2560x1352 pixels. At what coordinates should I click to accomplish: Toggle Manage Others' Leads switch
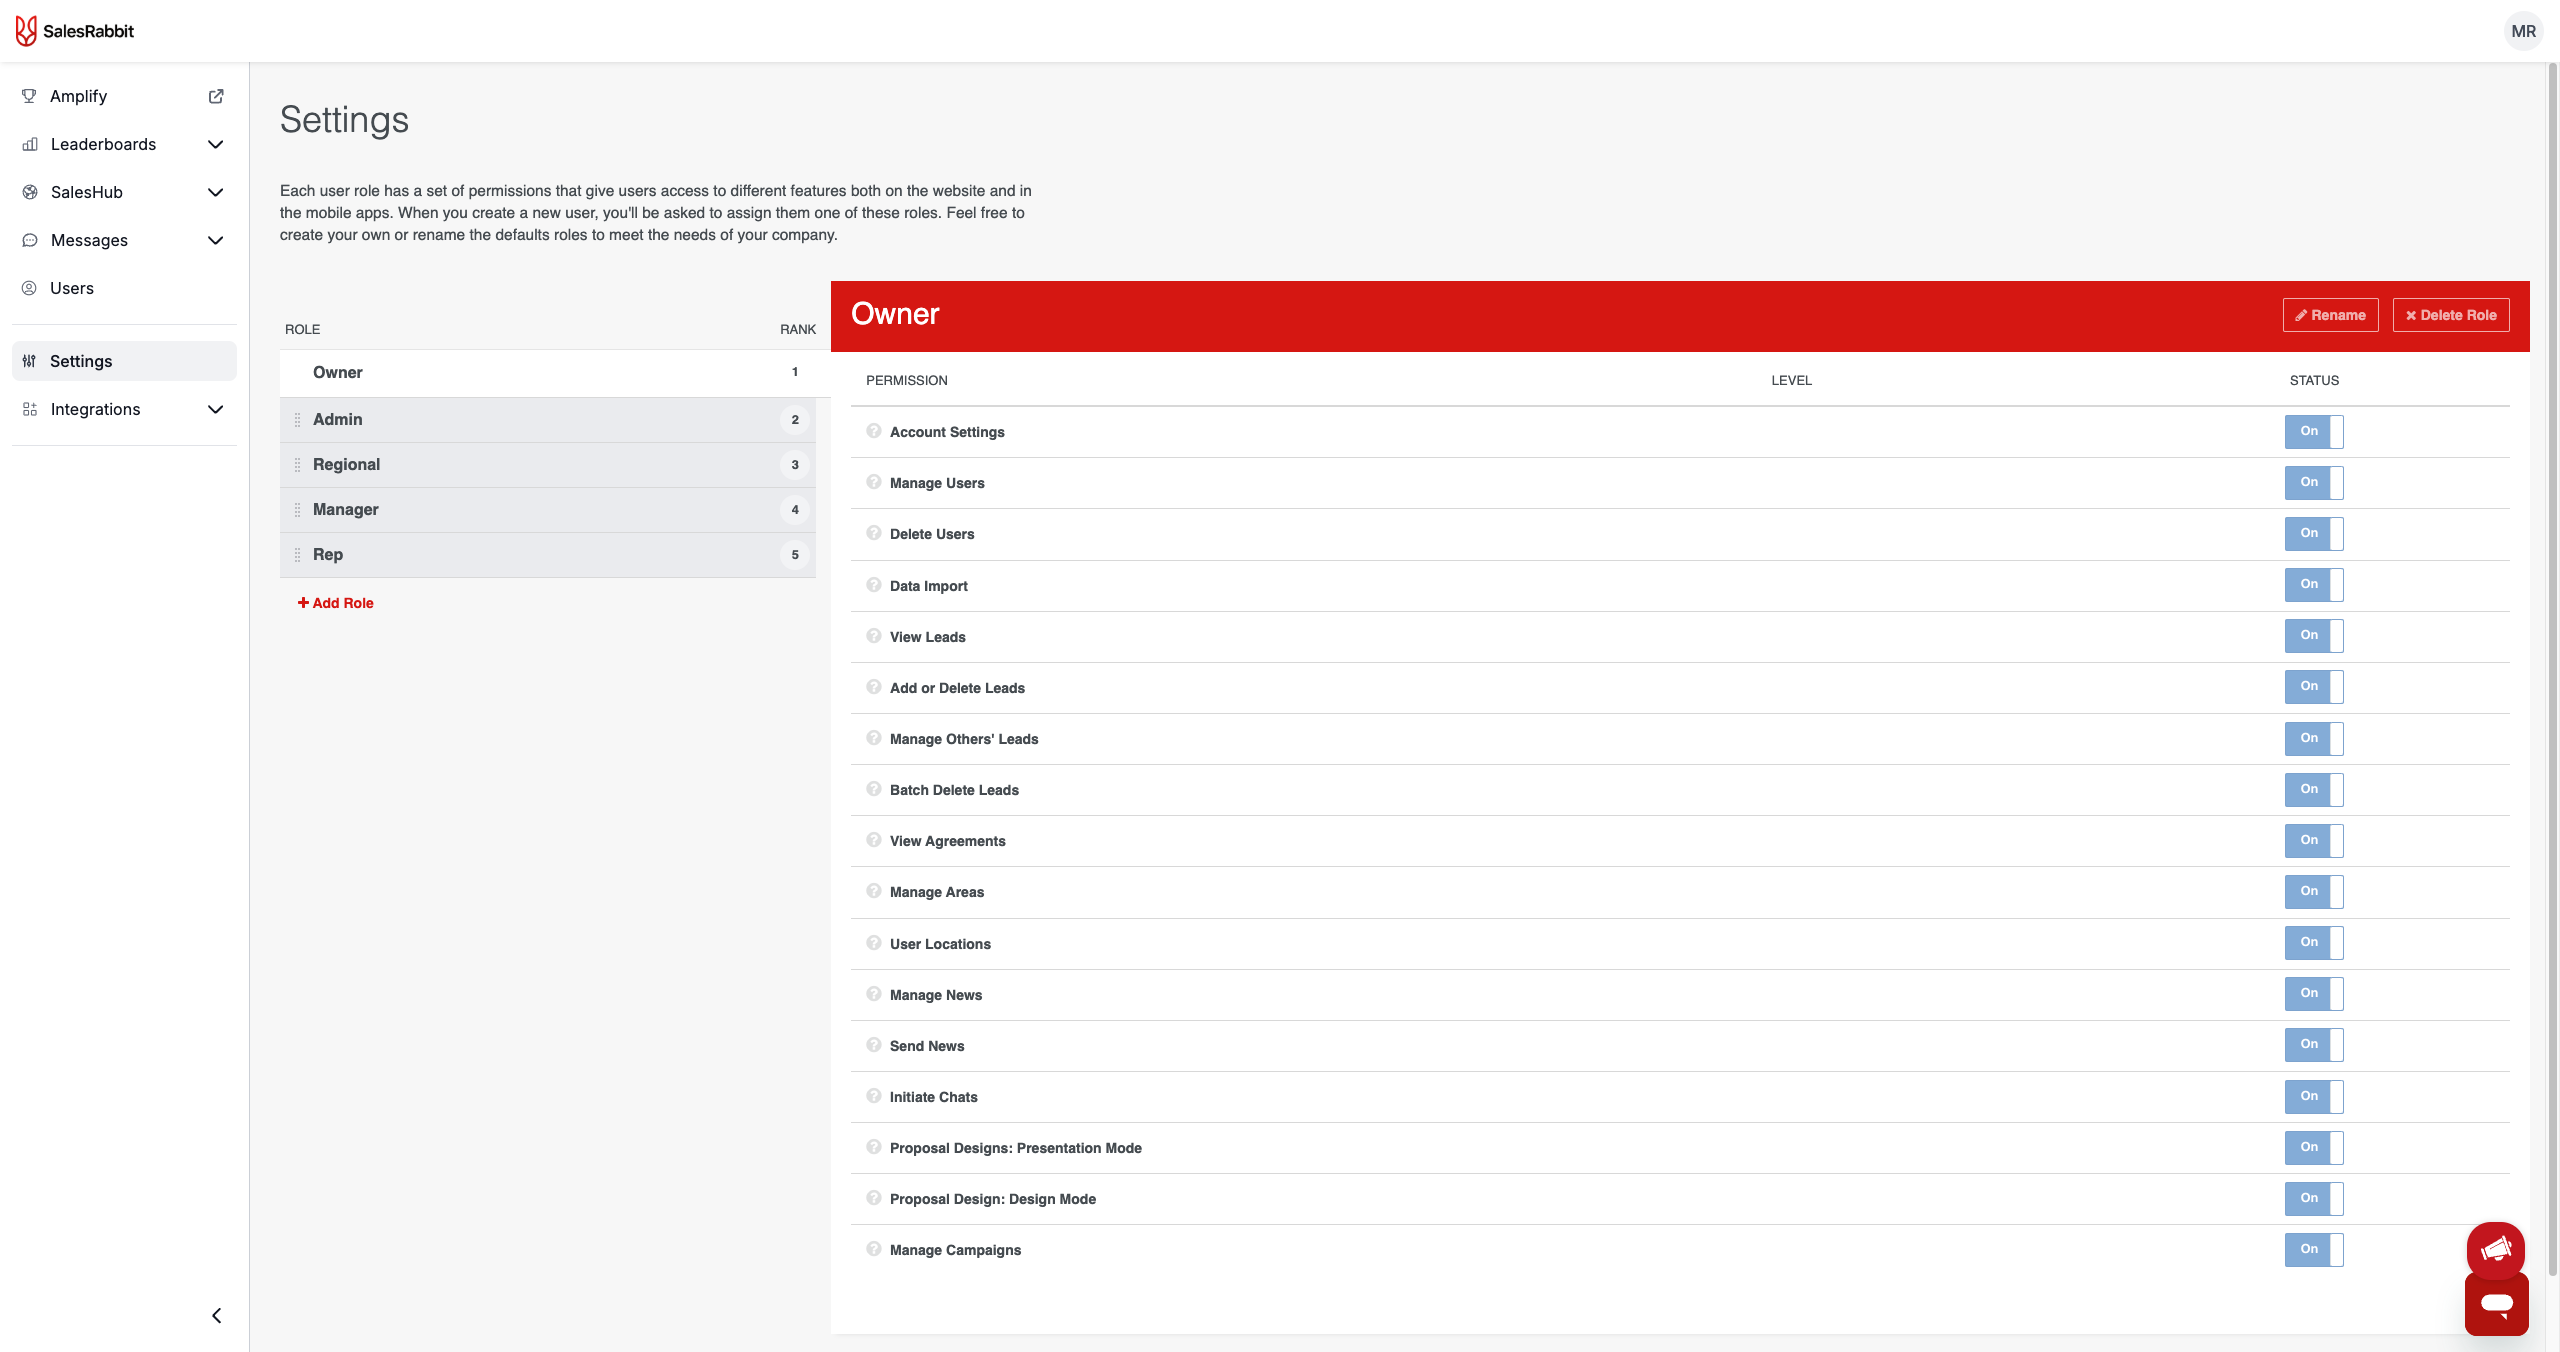click(2314, 739)
